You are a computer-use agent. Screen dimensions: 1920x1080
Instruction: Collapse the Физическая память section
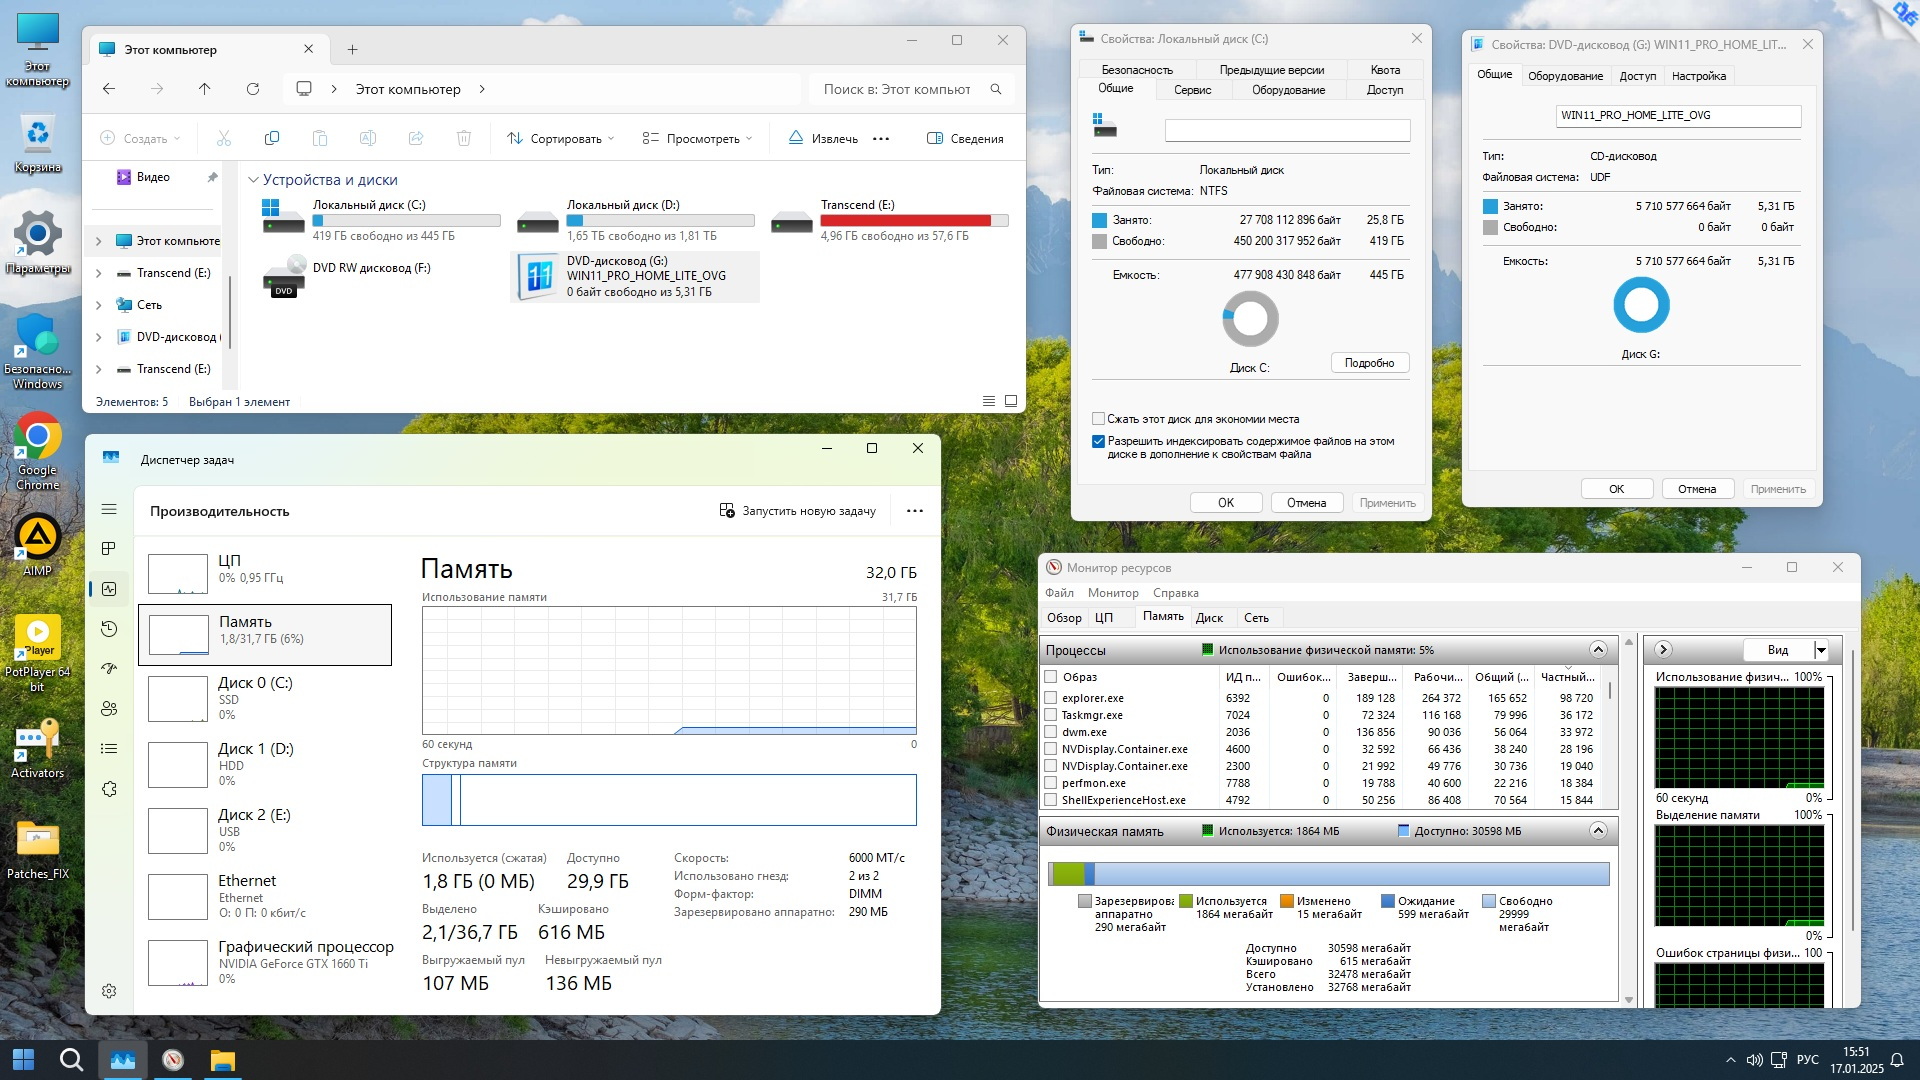click(x=1598, y=831)
